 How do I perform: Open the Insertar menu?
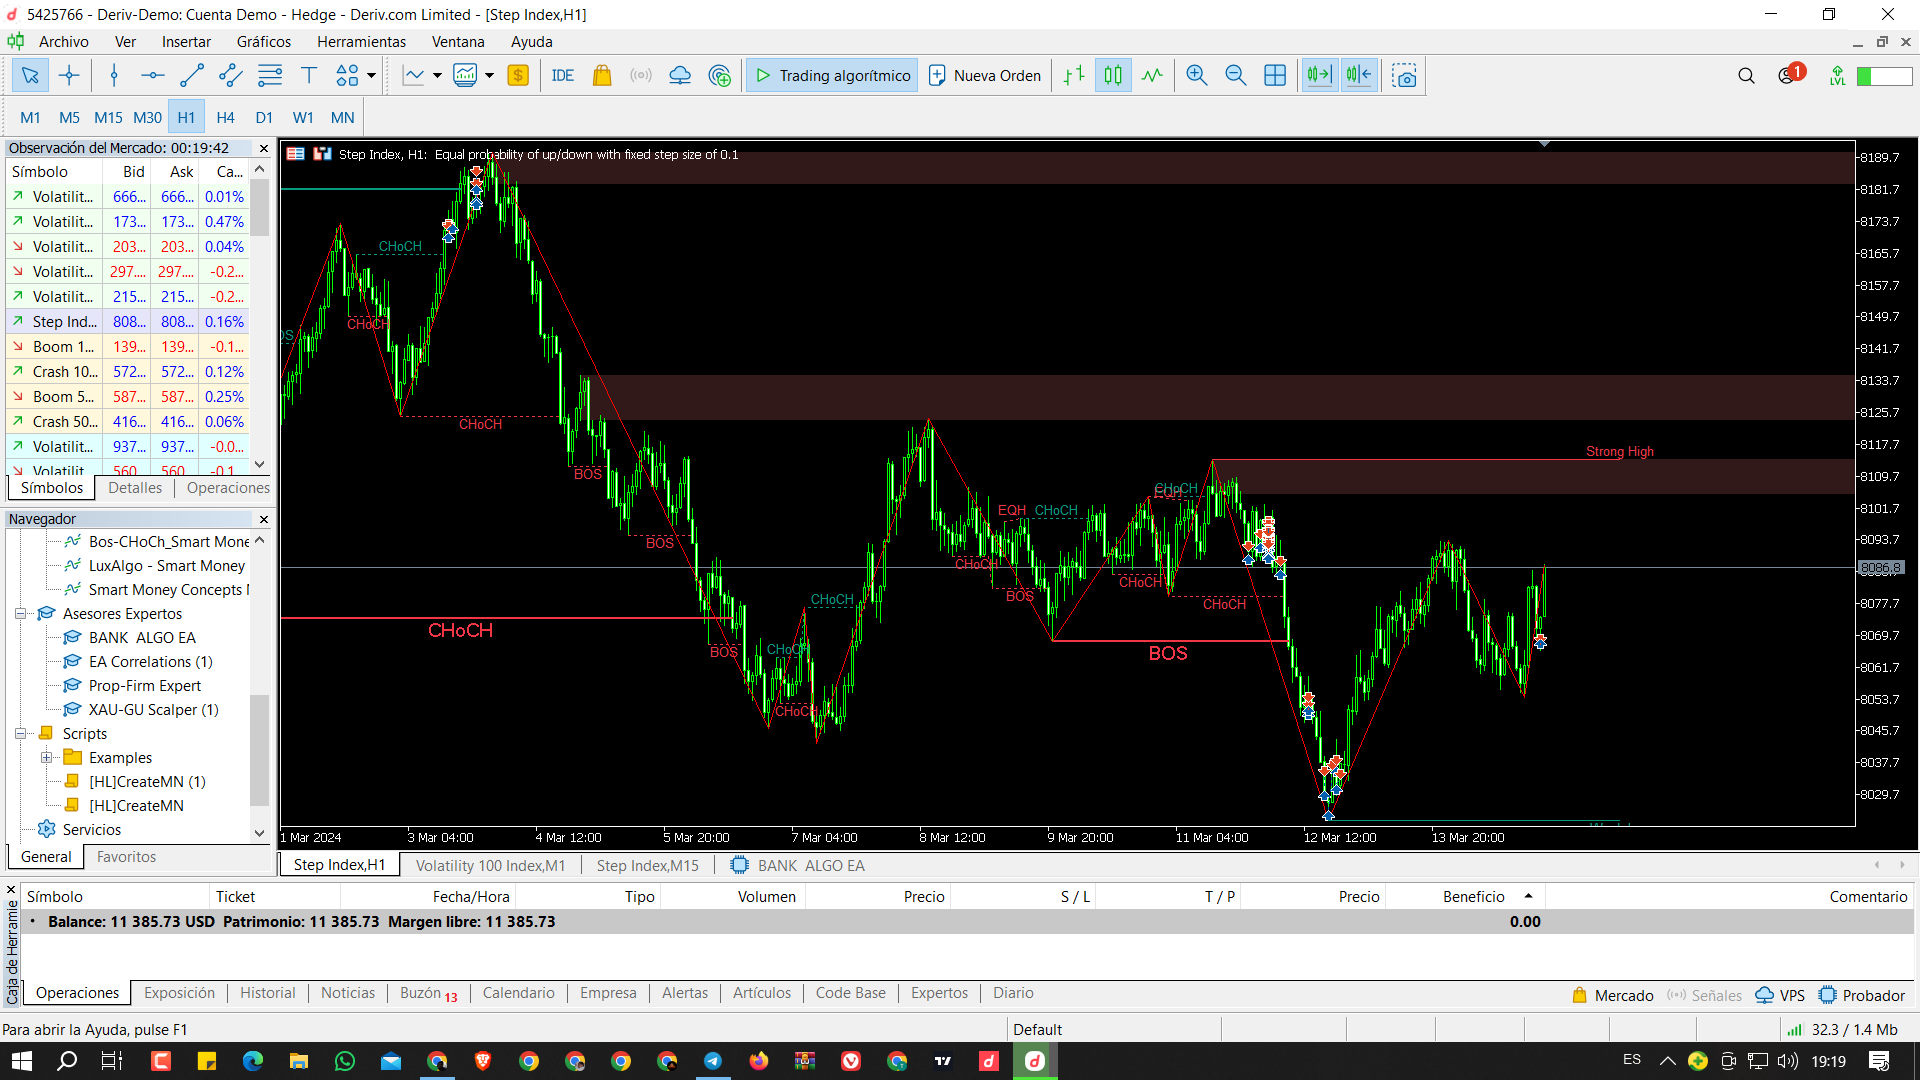pyautogui.click(x=186, y=42)
